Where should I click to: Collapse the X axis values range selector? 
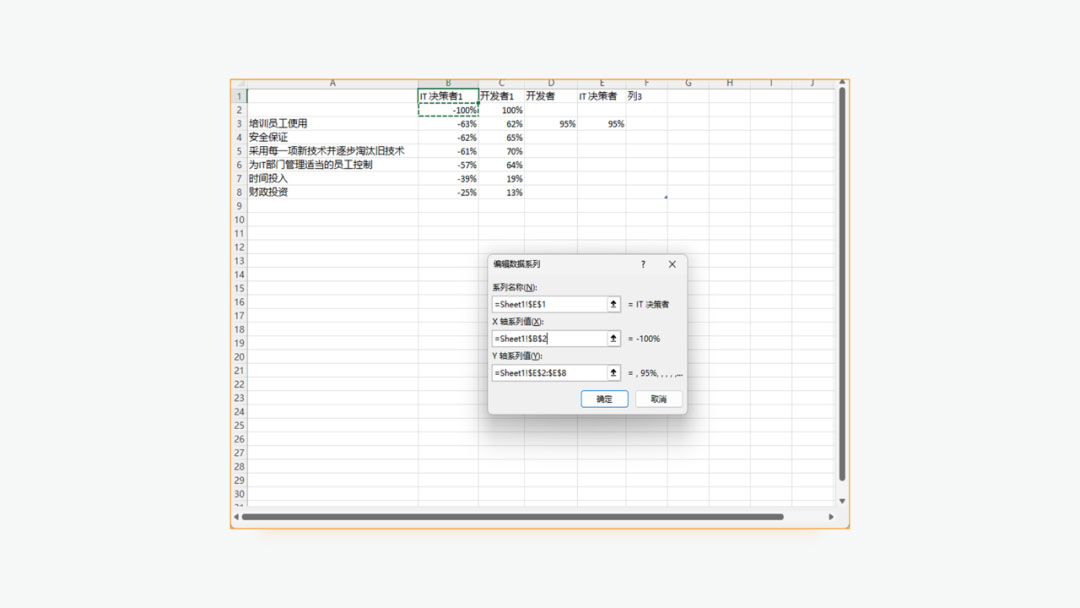[x=613, y=338]
